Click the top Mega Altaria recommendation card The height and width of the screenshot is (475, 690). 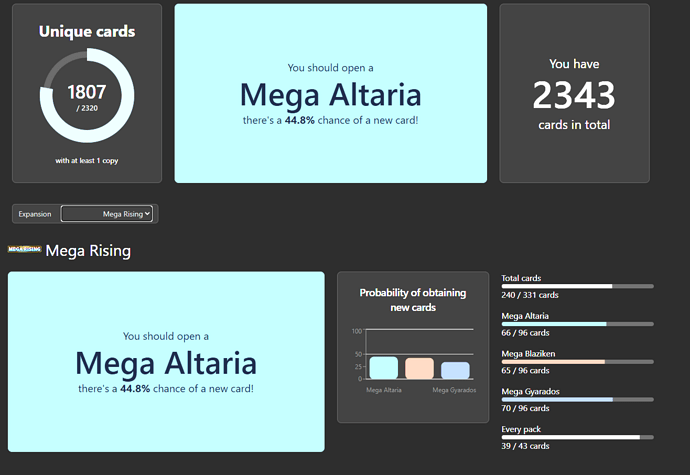330,93
